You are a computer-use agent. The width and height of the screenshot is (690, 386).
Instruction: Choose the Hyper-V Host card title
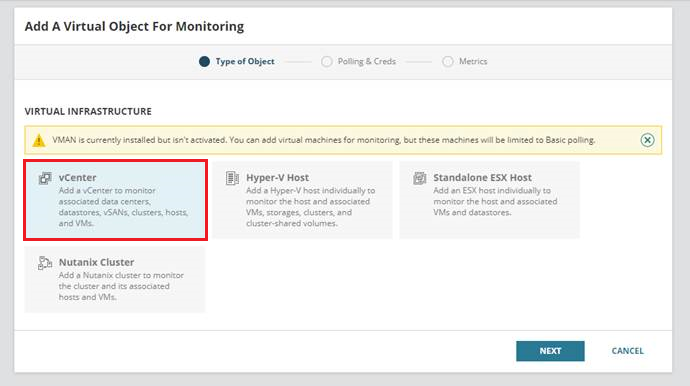277,177
